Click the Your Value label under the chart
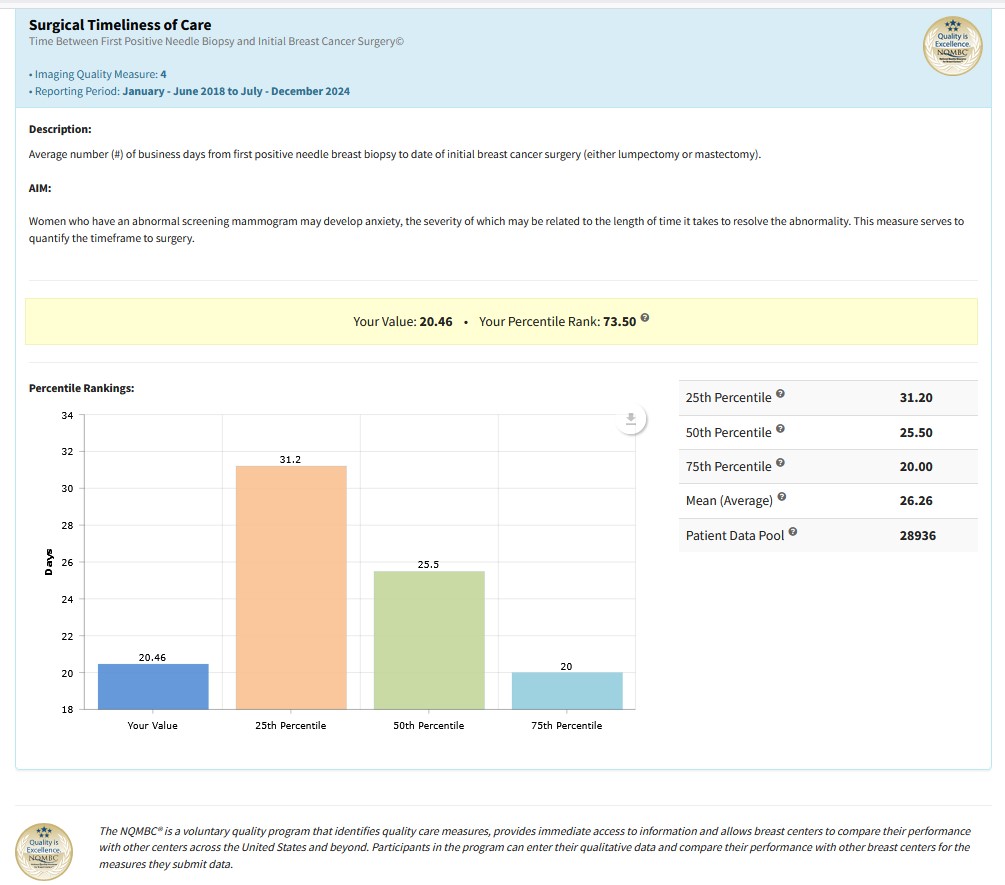Screen dimensions: 1005x885 (153, 725)
